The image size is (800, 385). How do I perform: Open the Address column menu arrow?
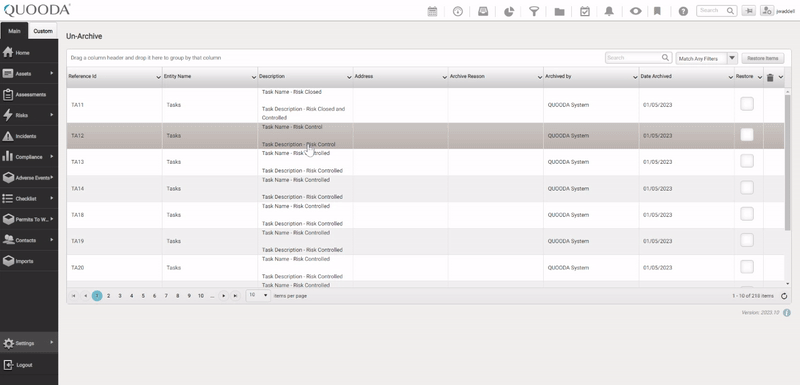pos(444,77)
